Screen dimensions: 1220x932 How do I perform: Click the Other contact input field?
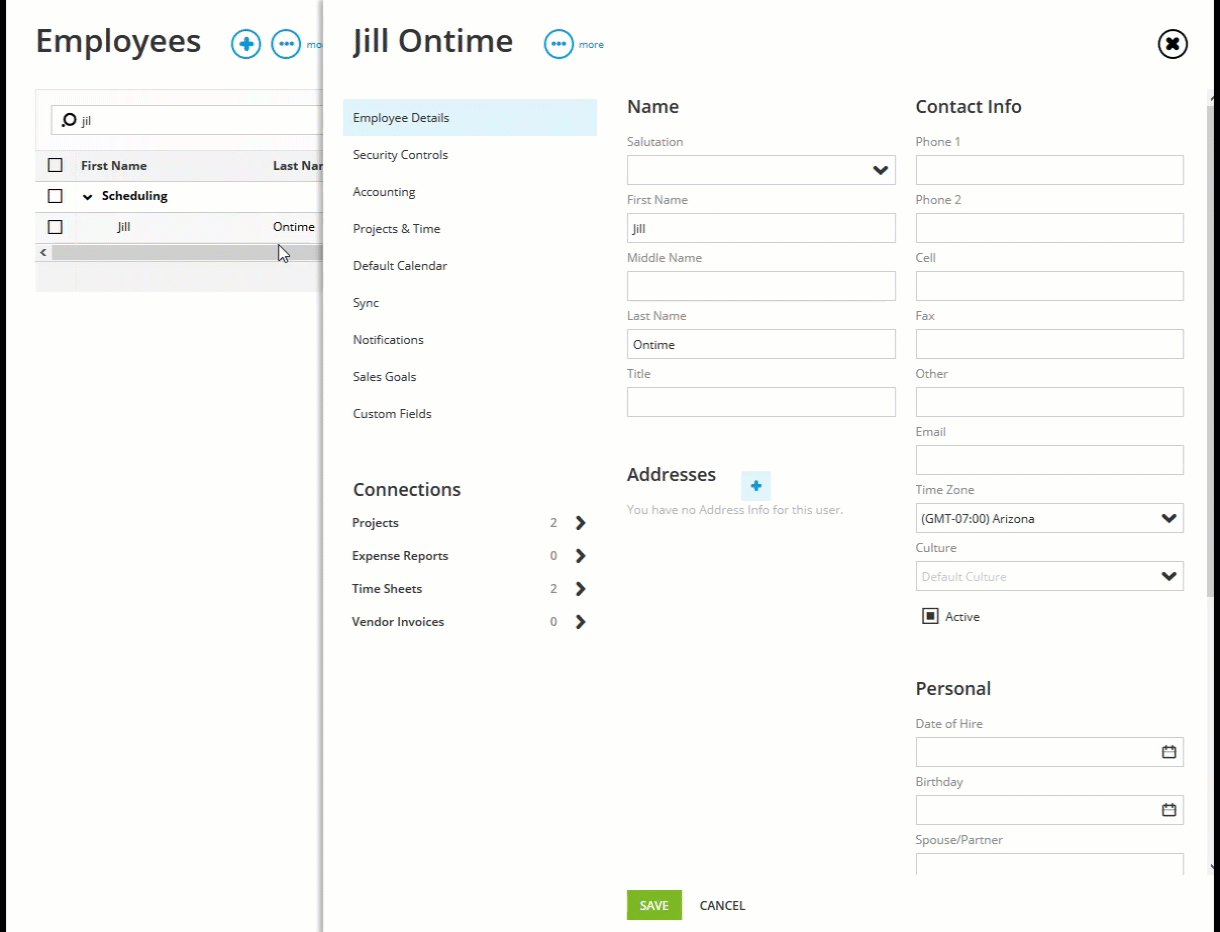[1049, 402]
